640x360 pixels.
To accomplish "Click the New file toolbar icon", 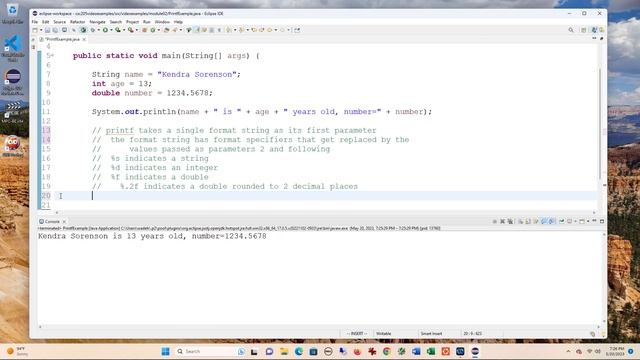I will [35, 30].
